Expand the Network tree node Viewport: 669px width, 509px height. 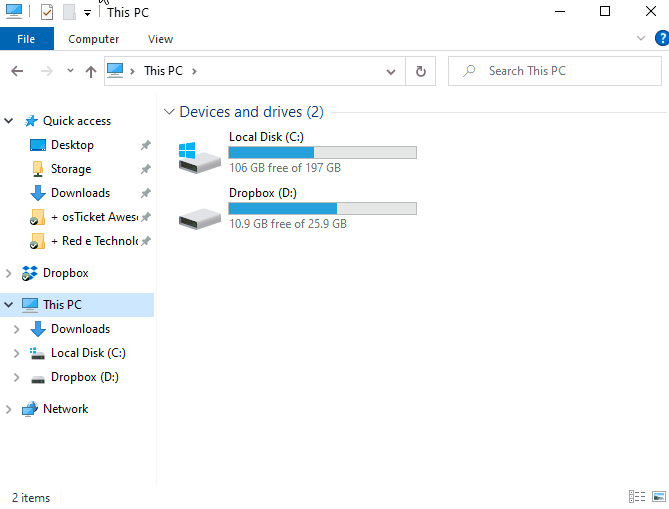(x=9, y=409)
